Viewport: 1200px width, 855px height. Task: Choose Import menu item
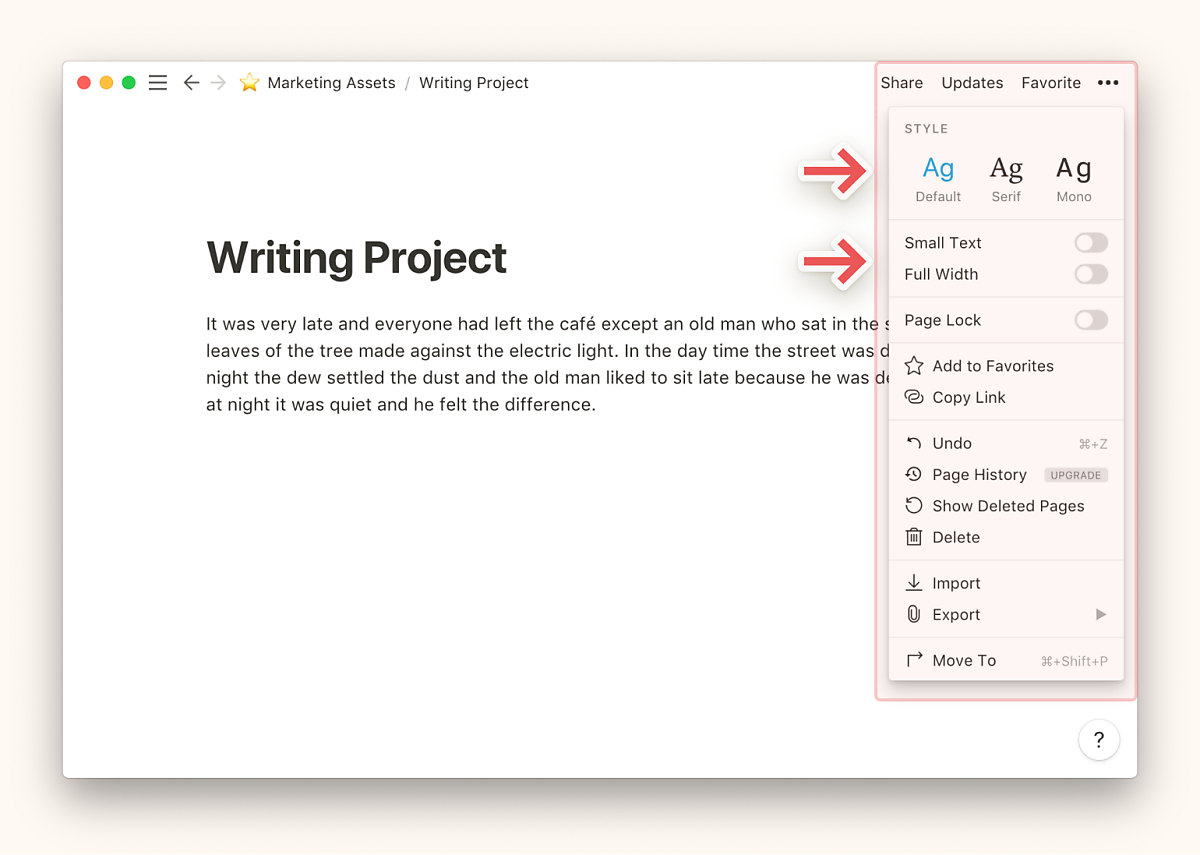[x=1006, y=583]
